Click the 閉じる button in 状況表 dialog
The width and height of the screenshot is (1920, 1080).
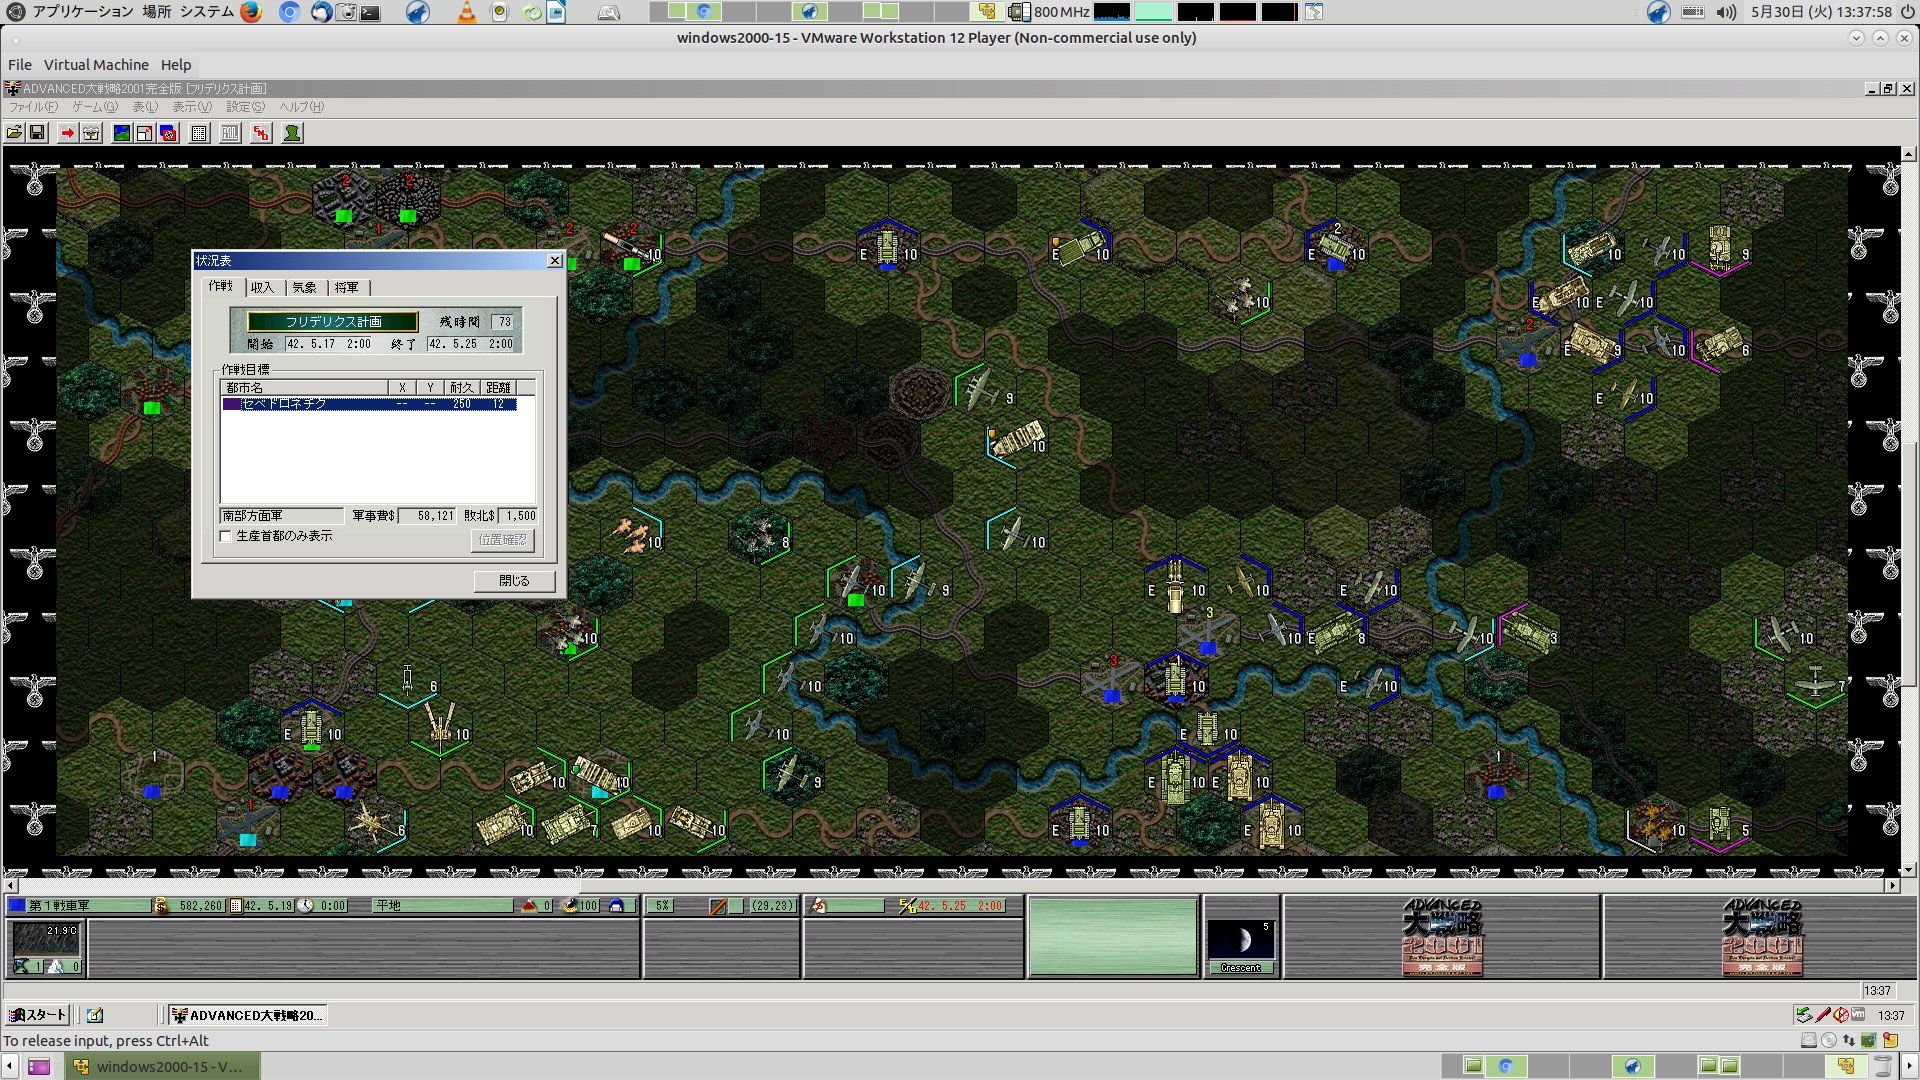click(x=514, y=581)
